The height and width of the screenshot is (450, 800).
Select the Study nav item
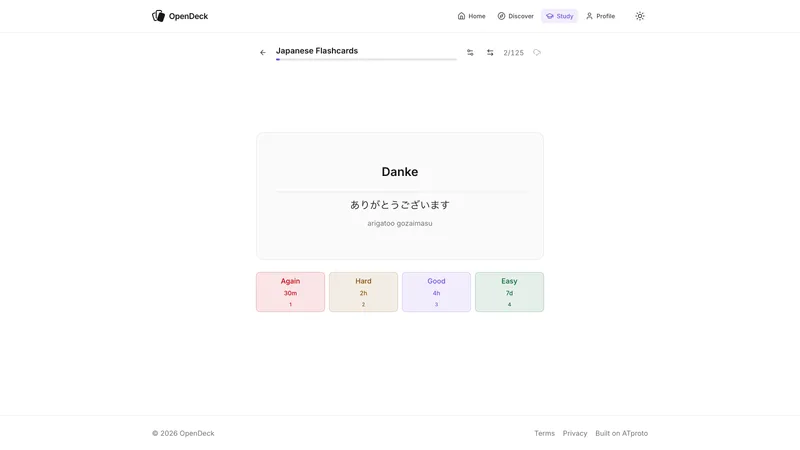pos(560,16)
